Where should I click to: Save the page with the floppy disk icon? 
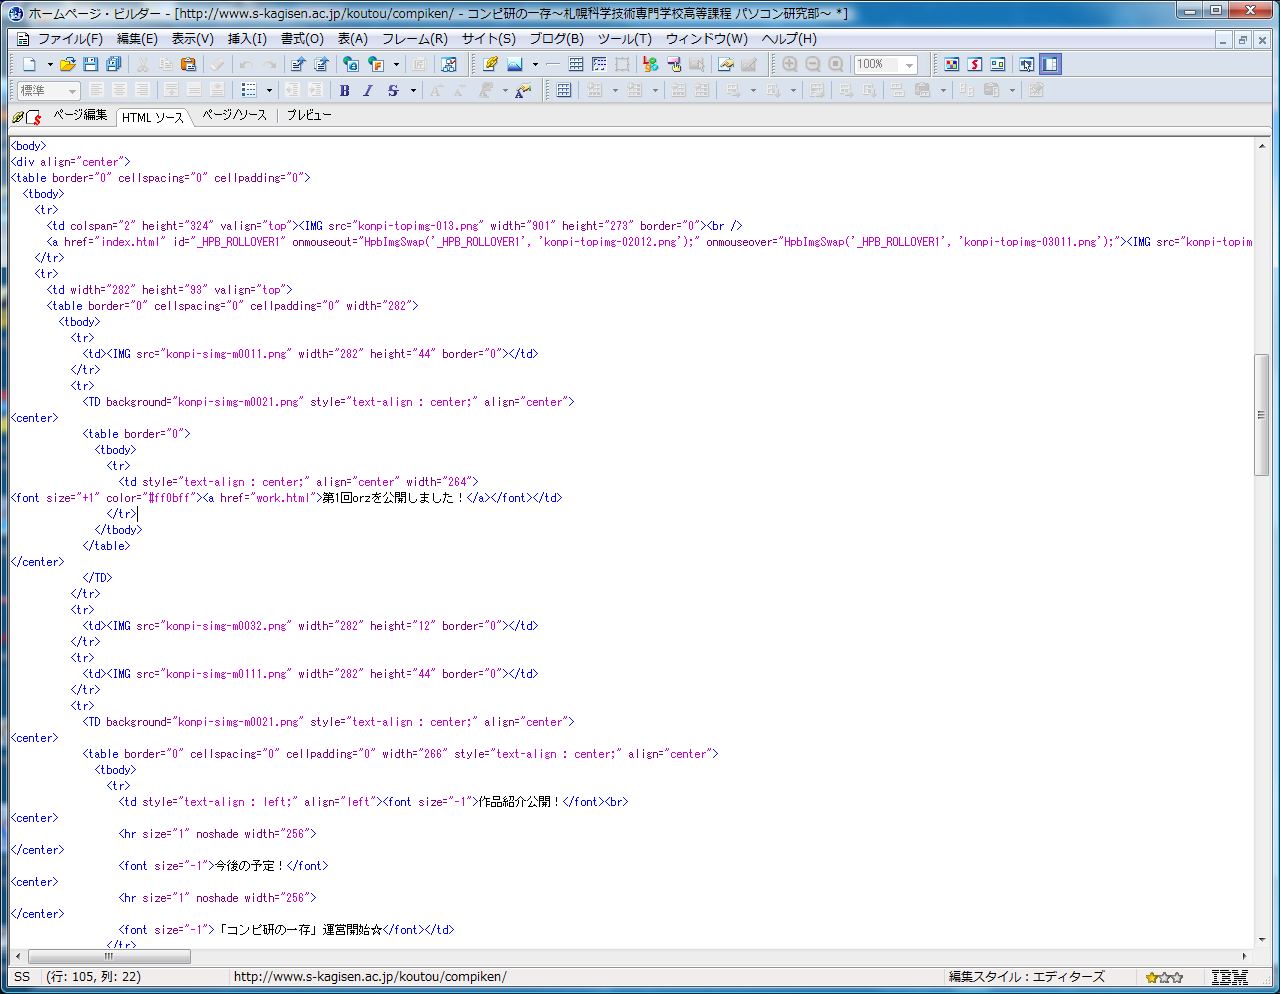pos(91,64)
